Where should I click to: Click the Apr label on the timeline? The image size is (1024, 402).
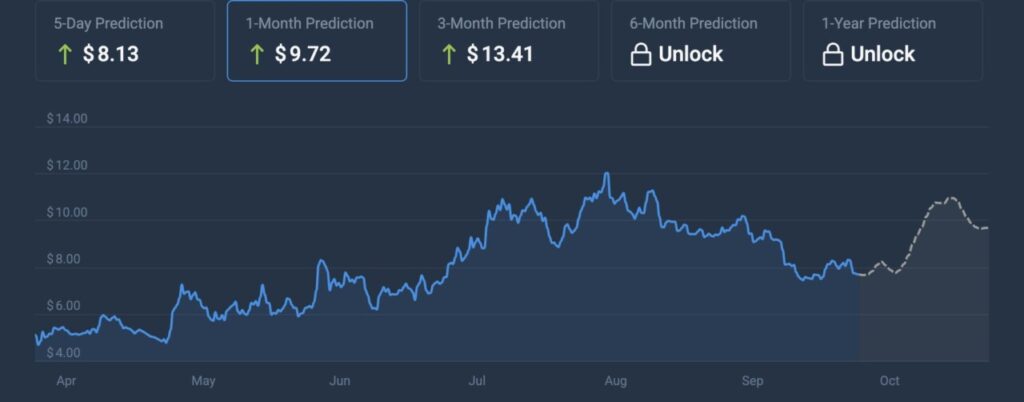pyautogui.click(x=67, y=381)
